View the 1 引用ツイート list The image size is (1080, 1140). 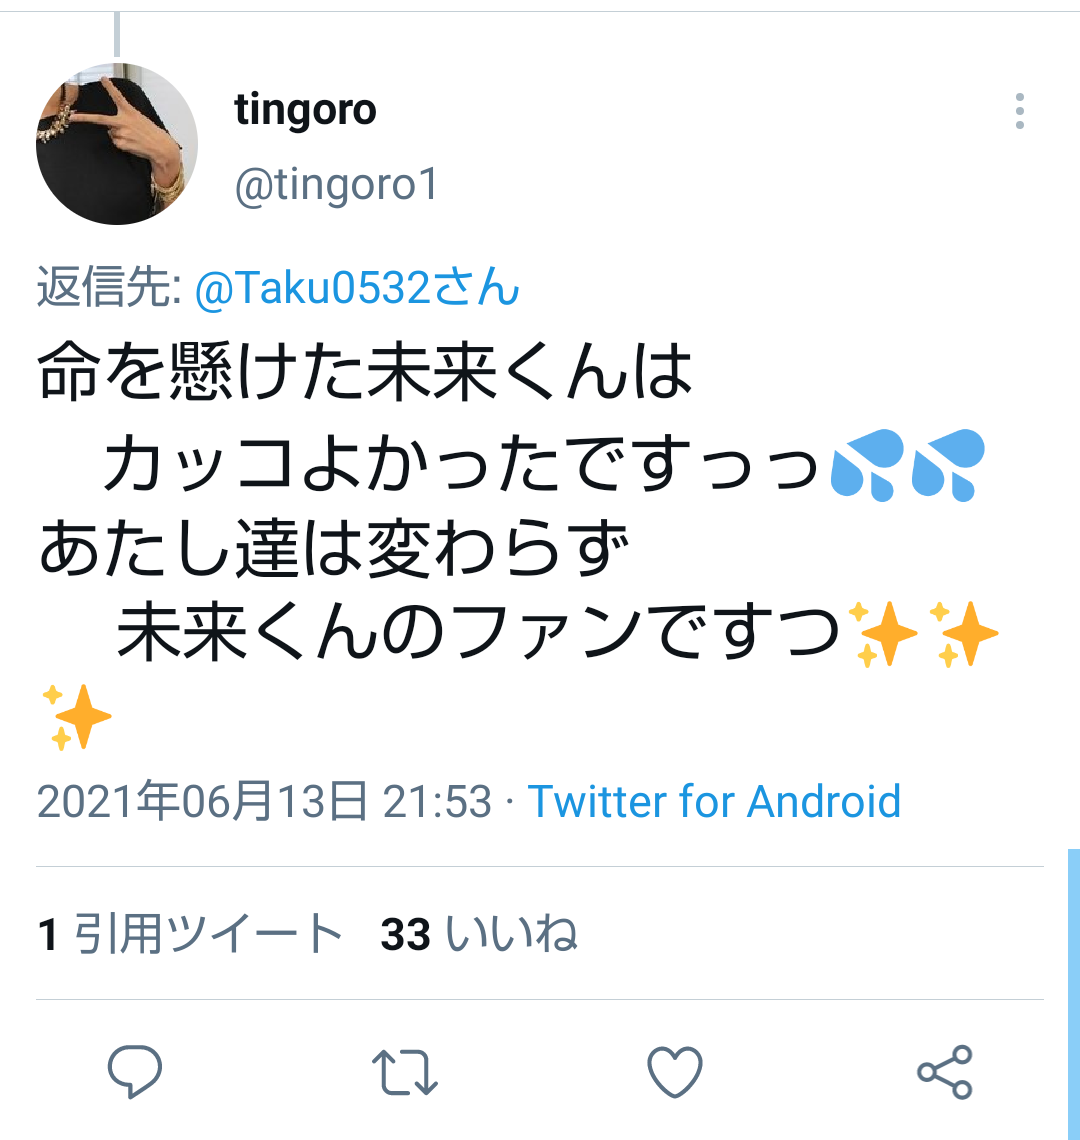point(190,934)
